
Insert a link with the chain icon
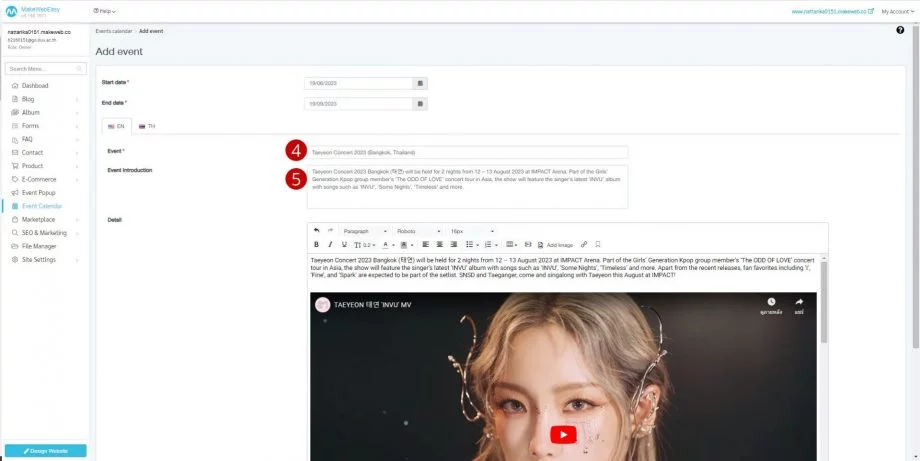point(584,245)
